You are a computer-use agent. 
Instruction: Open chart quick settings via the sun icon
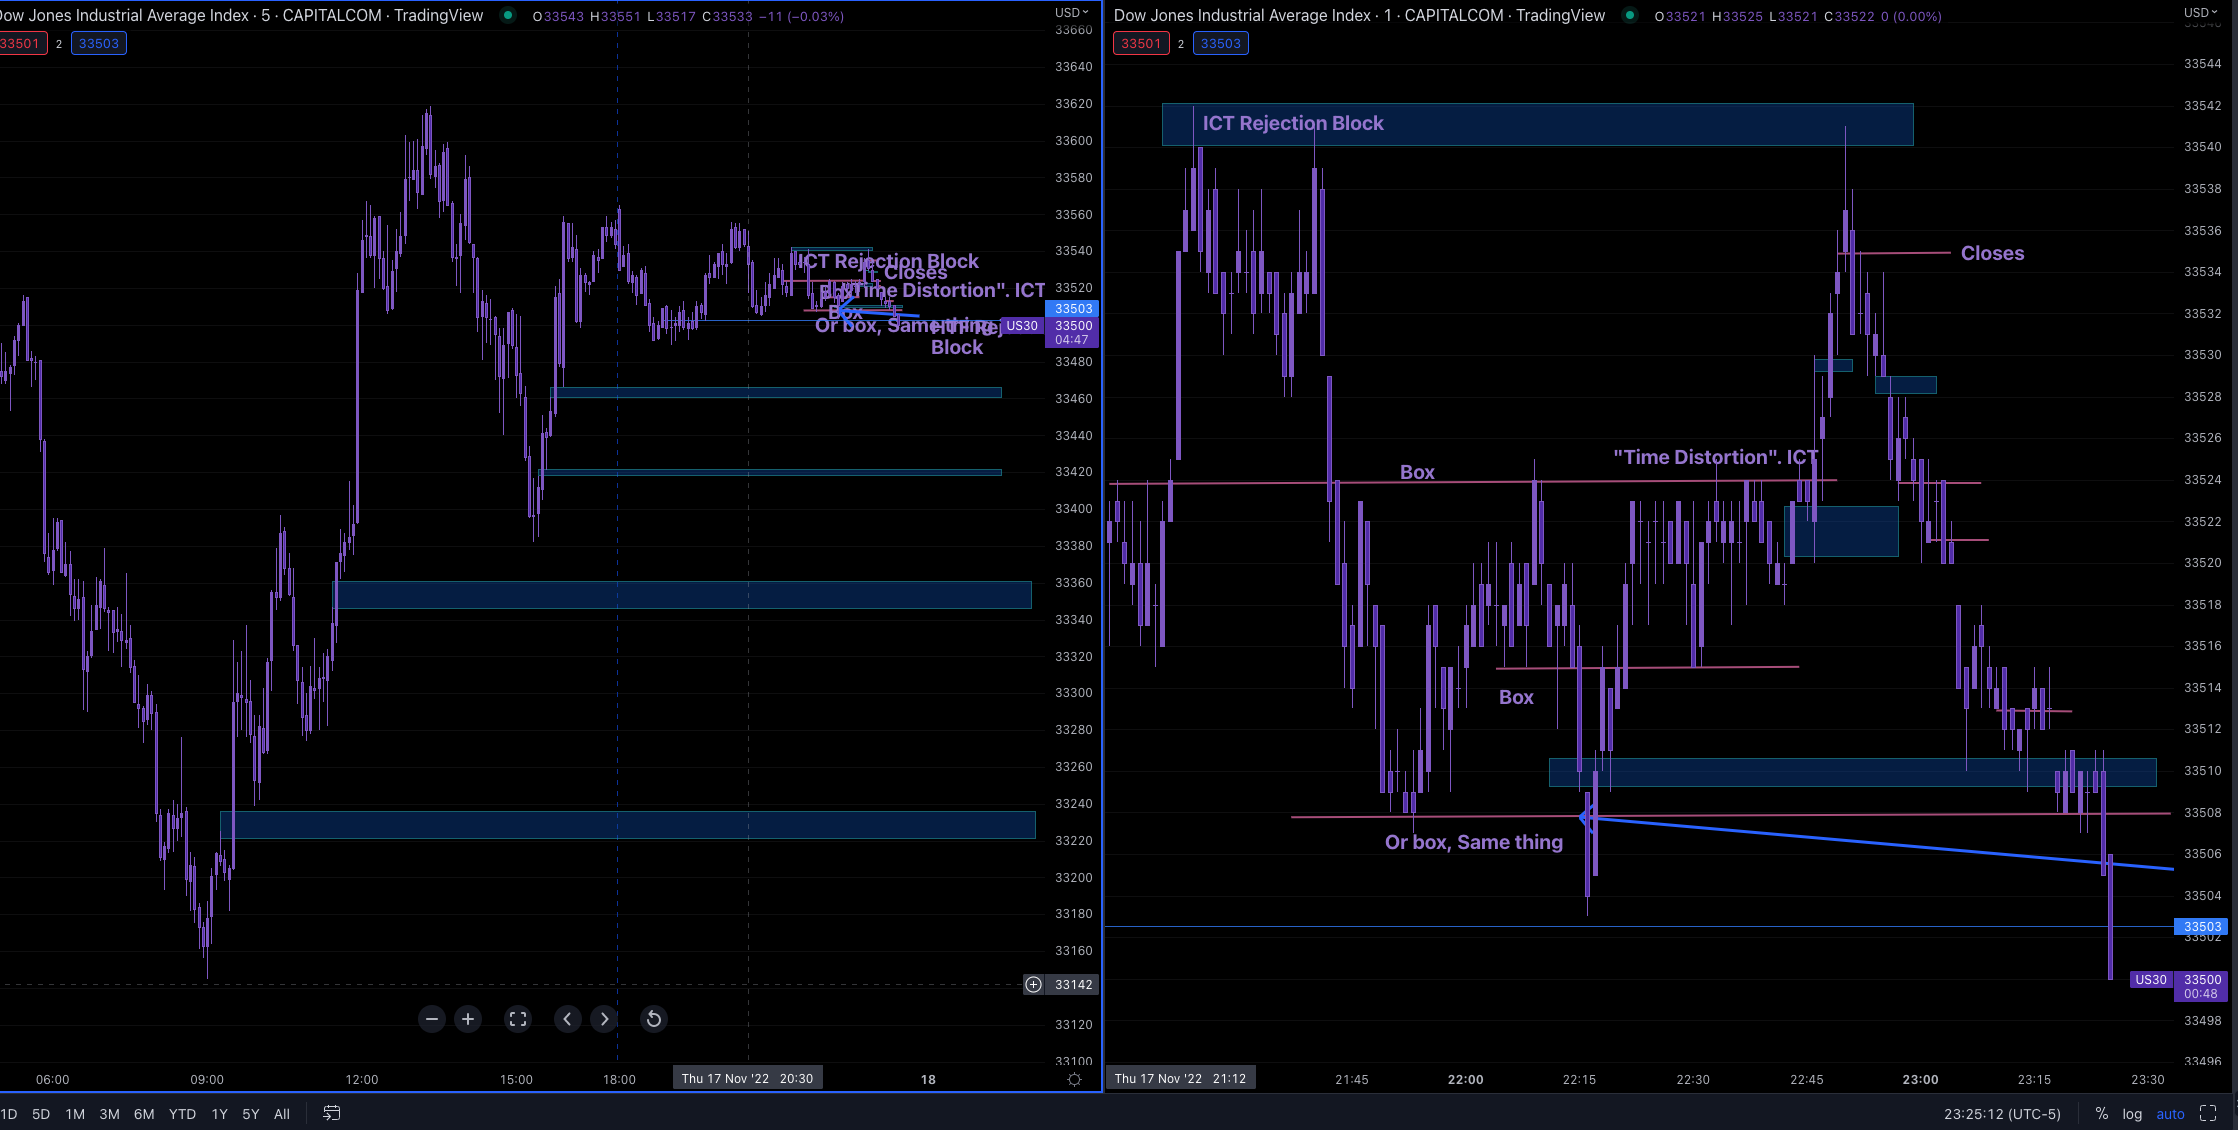click(x=1074, y=1079)
